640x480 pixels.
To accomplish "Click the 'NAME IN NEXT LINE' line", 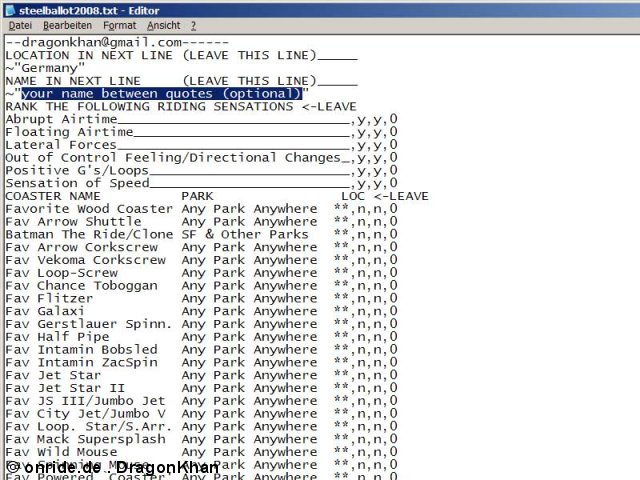I will (182, 81).
